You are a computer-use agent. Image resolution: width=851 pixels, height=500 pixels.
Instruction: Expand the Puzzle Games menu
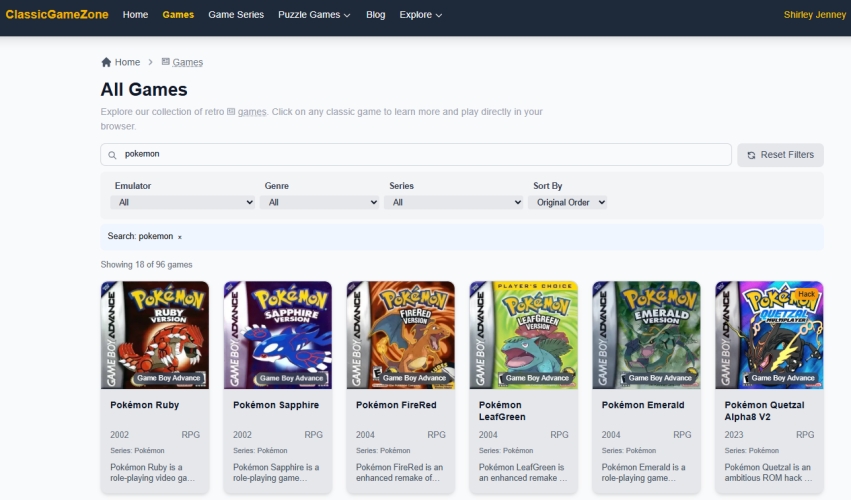click(314, 15)
